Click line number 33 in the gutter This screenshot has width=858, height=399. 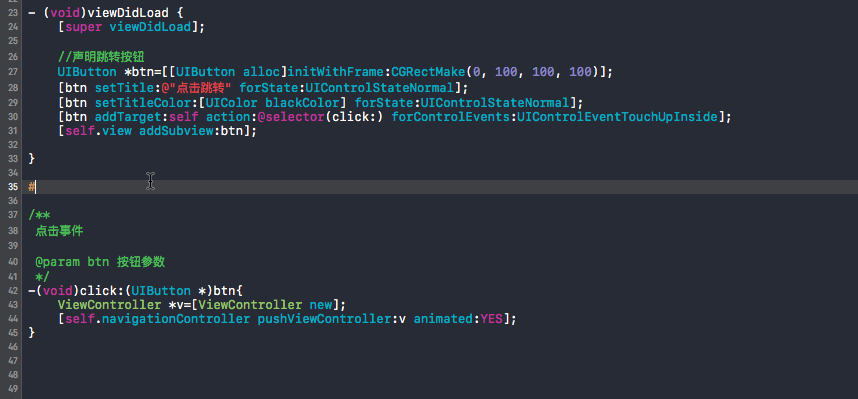click(x=13, y=159)
